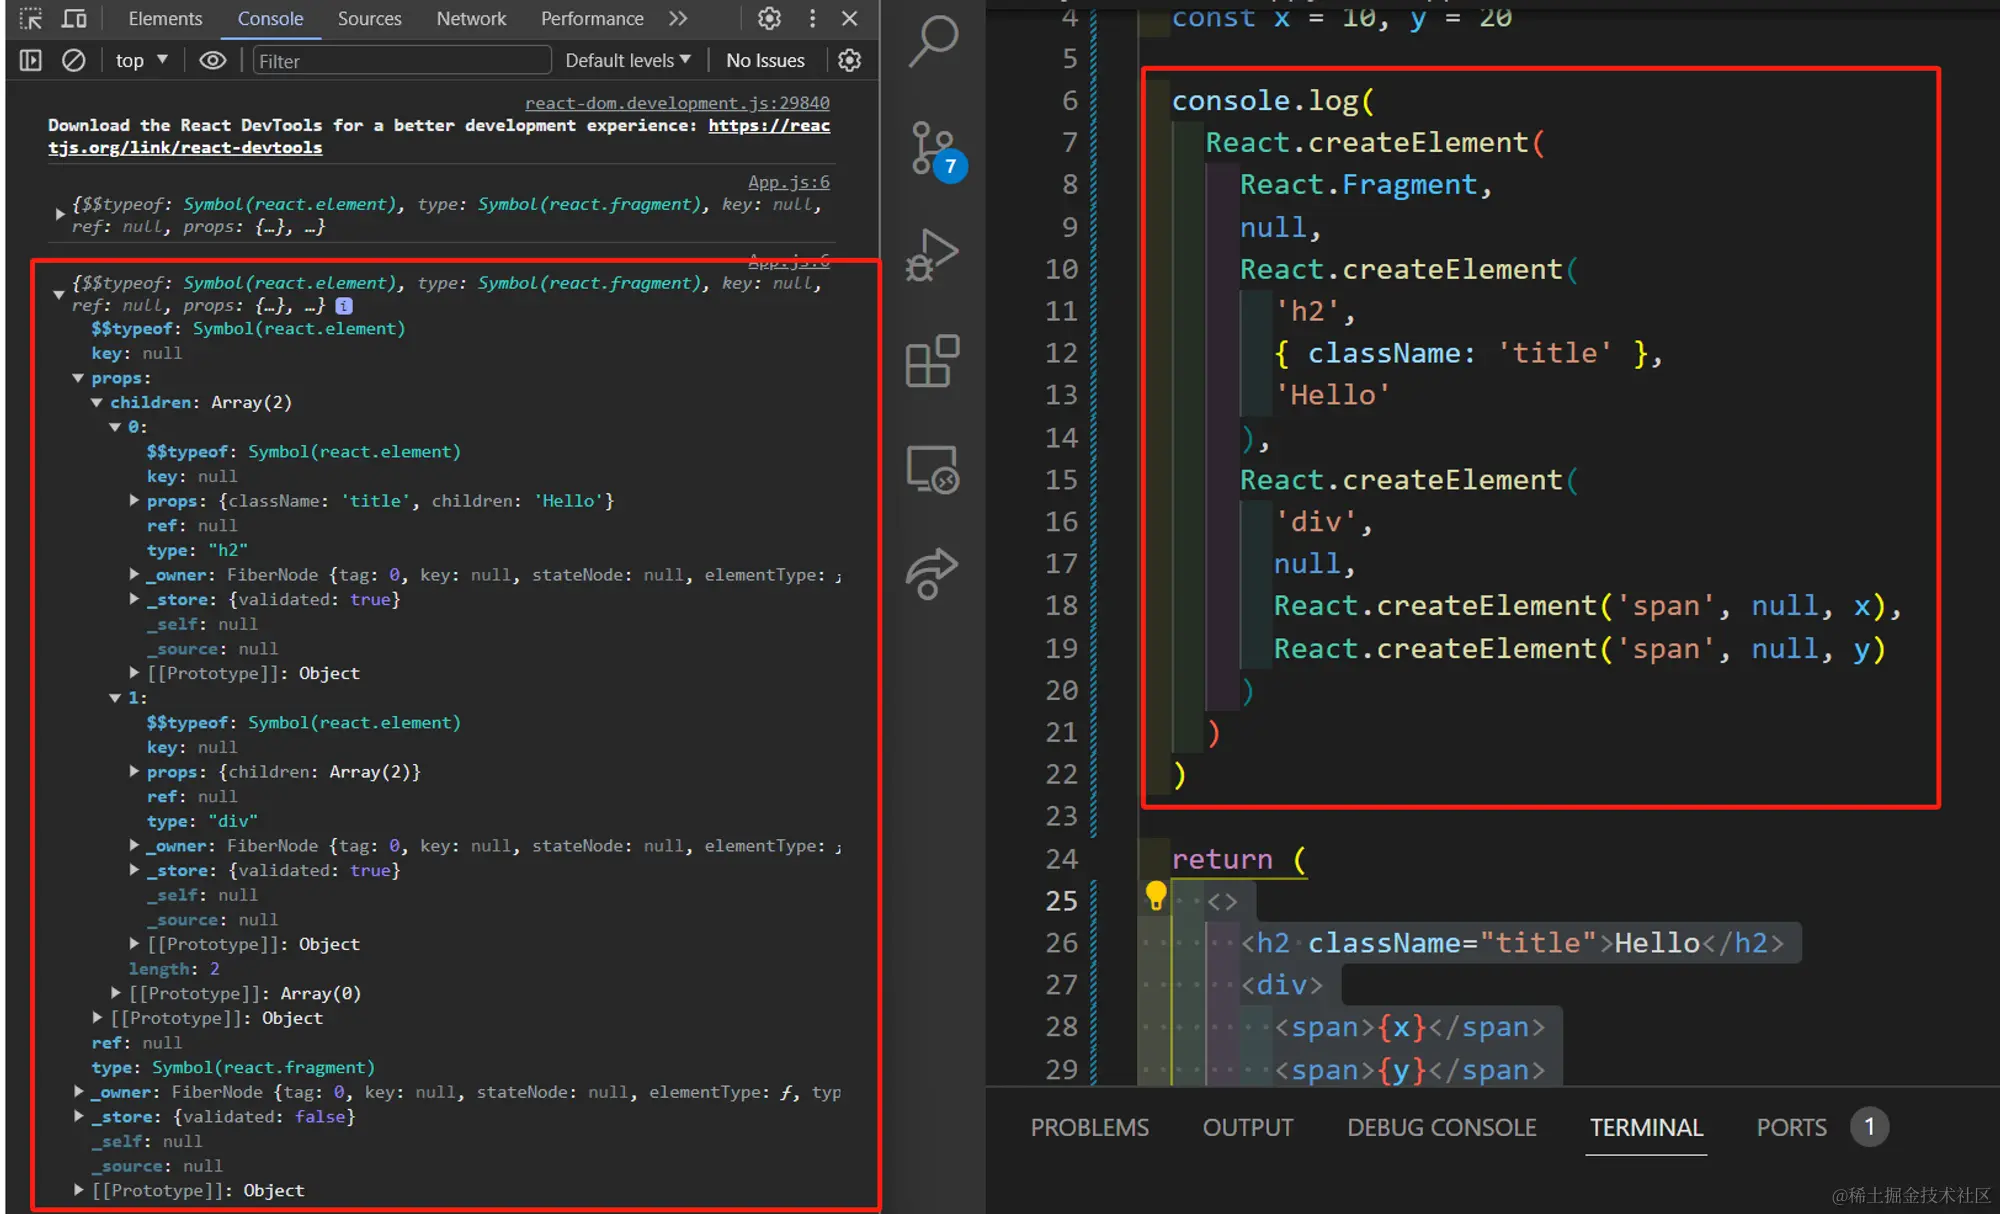Switch to the Sources tab
The height and width of the screenshot is (1214, 2000).
coord(369,19)
